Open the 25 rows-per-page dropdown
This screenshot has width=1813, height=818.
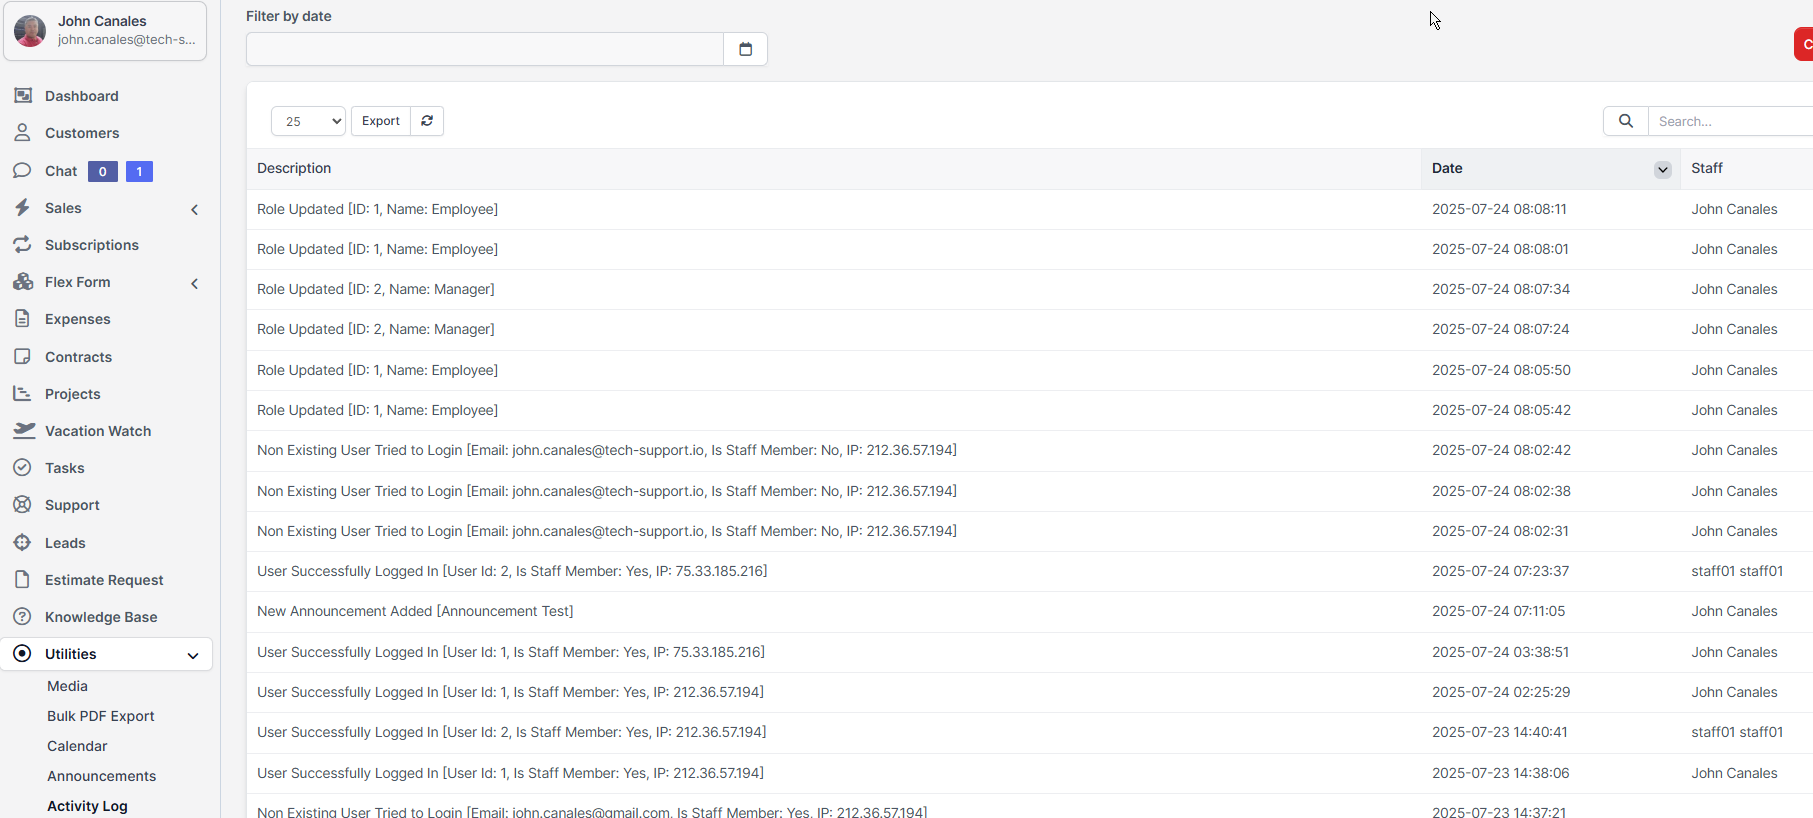click(308, 121)
